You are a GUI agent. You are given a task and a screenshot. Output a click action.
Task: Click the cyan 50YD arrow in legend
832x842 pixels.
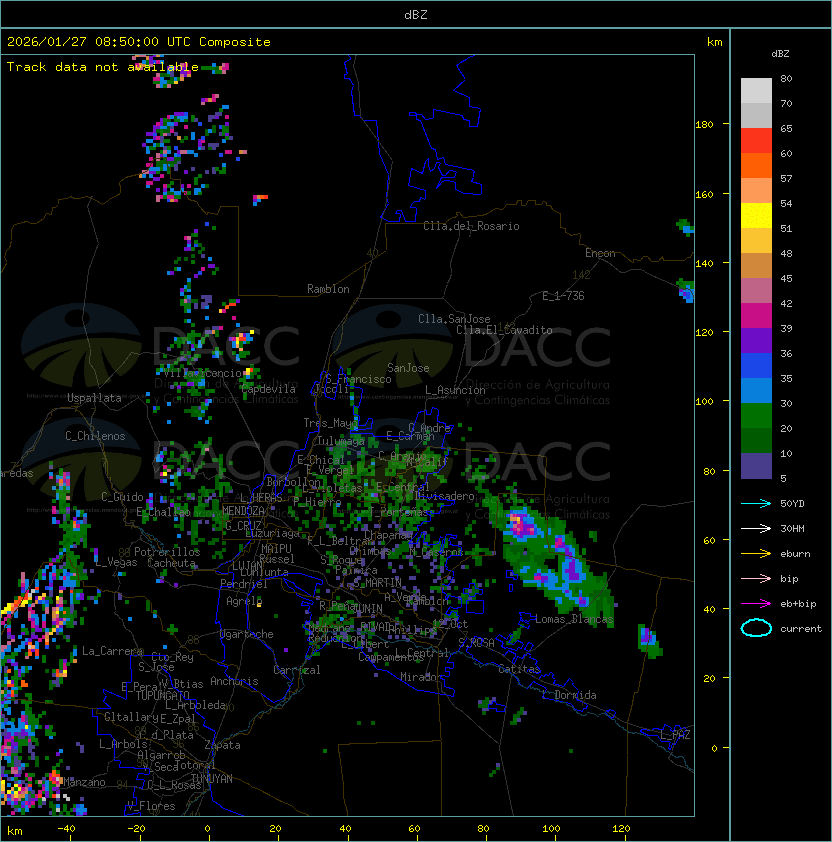tap(756, 503)
